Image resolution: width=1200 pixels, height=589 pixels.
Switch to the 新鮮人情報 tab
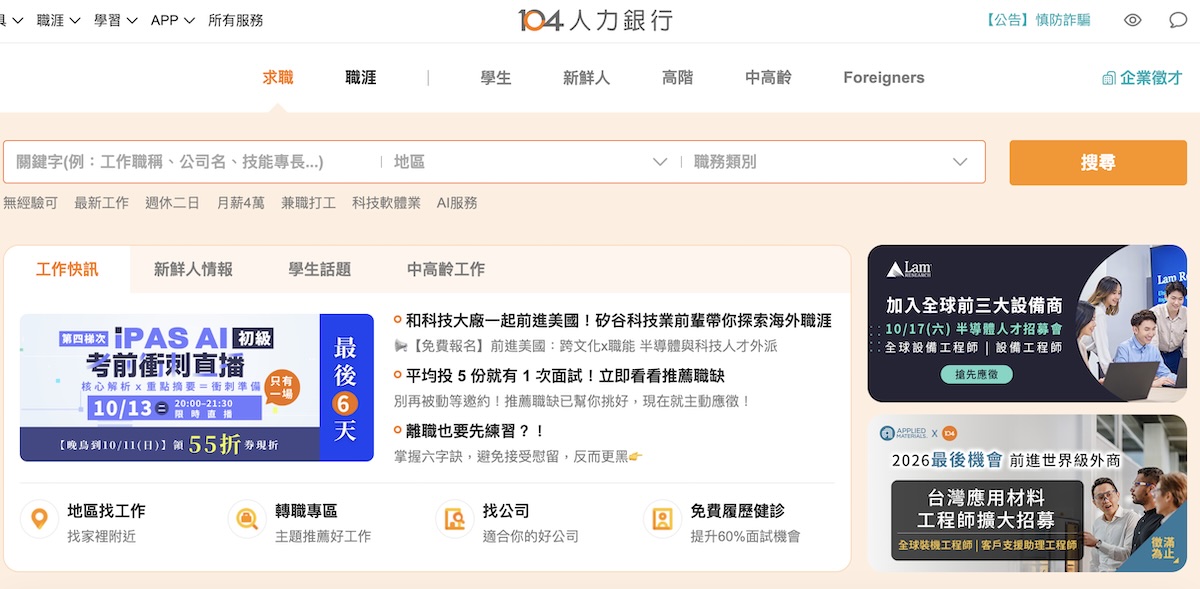pyautogui.click(x=193, y=269)
